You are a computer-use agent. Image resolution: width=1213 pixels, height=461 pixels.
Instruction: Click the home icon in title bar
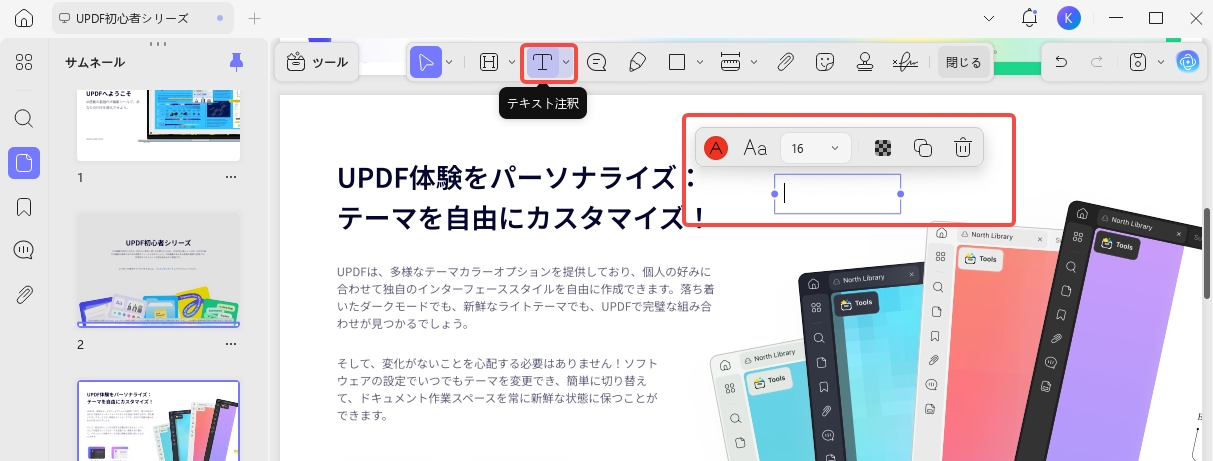click(24, 18)
